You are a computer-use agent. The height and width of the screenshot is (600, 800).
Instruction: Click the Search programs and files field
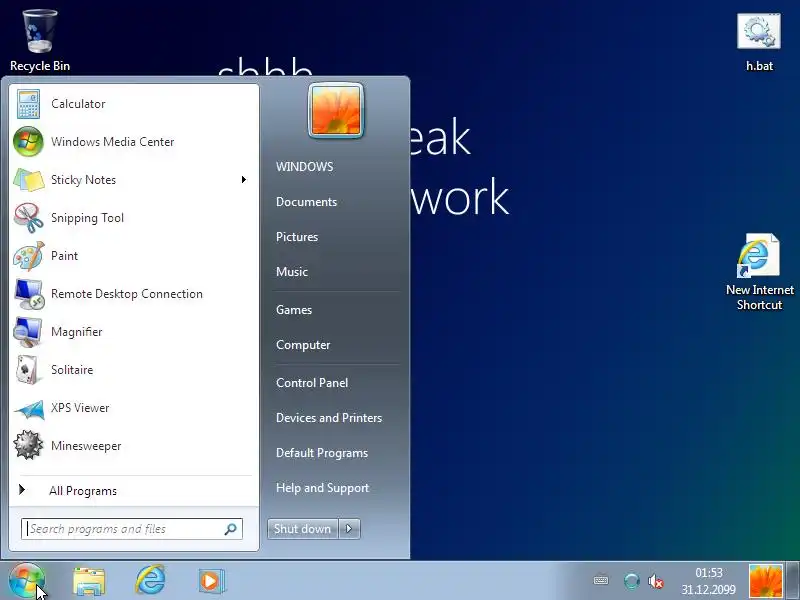[132, 529]
